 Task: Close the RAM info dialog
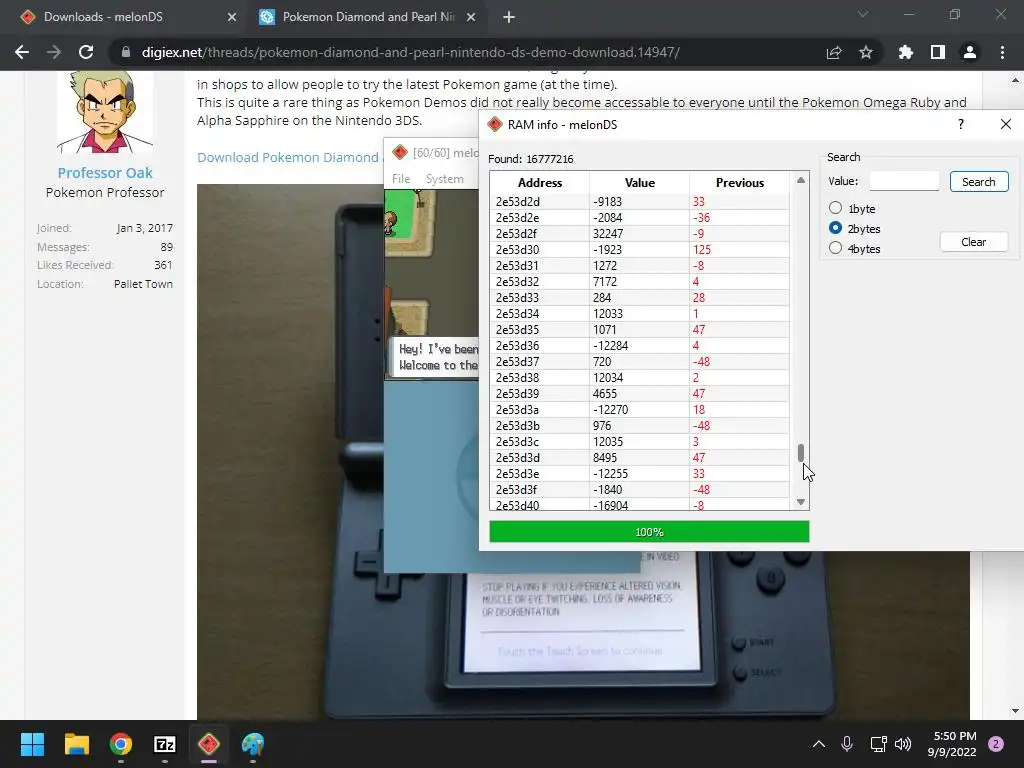1006,124
